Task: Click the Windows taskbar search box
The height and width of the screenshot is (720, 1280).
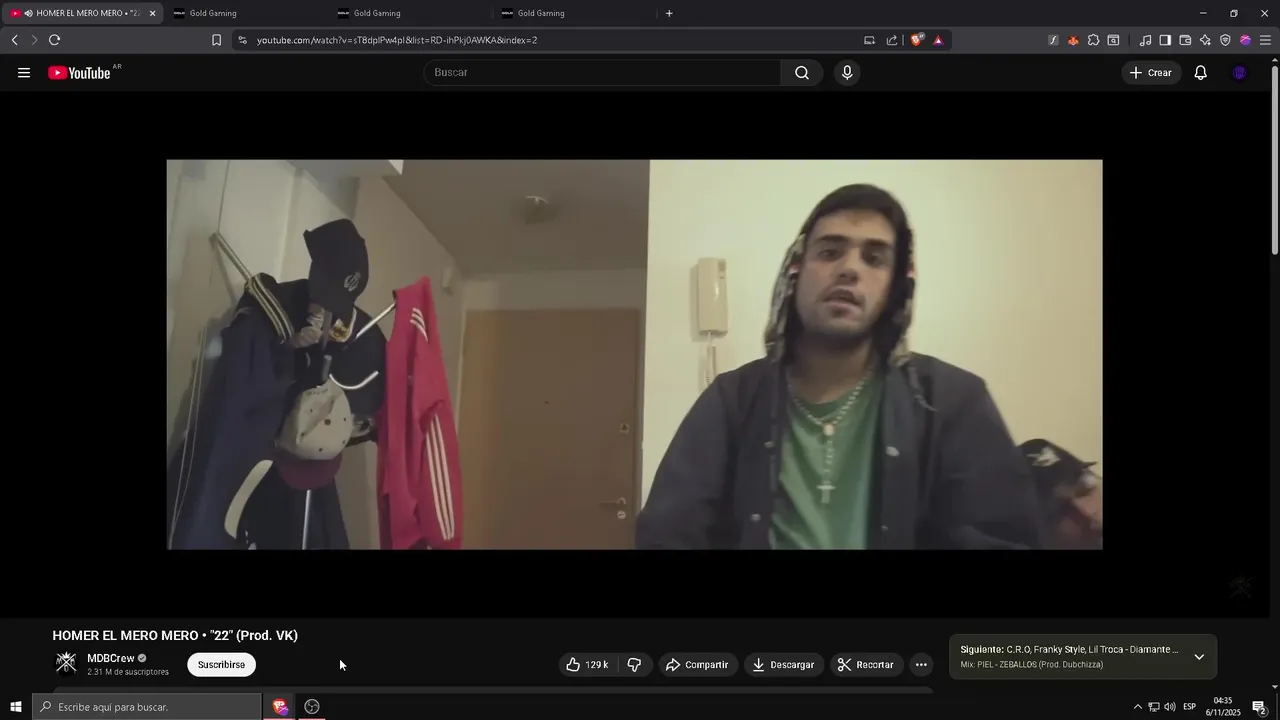Action: click(147, 707)
